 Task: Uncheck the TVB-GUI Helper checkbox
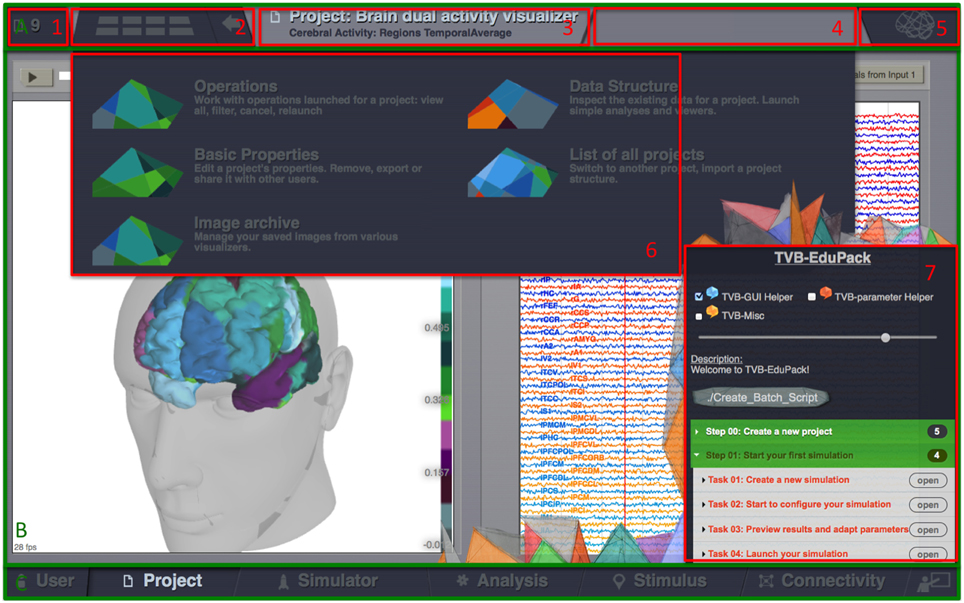click(x=698, y=296)
